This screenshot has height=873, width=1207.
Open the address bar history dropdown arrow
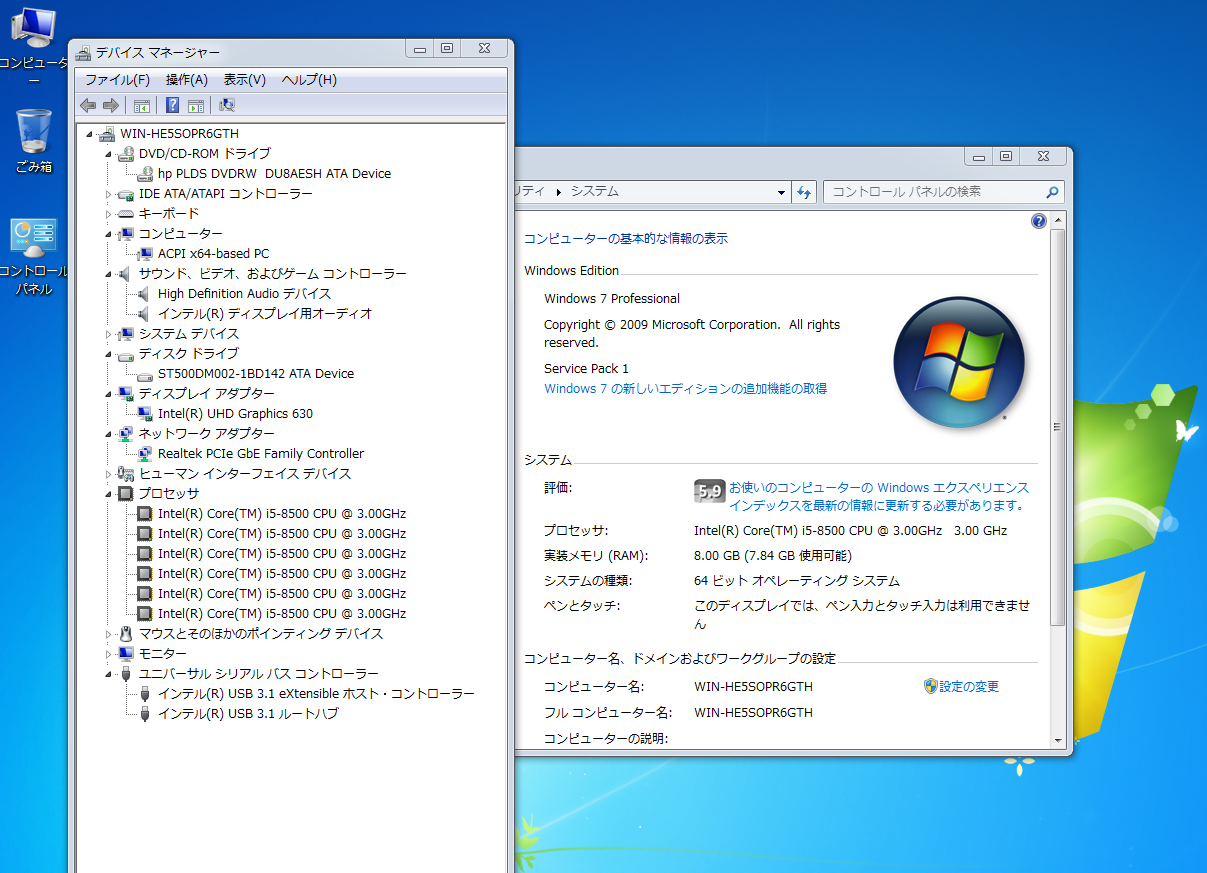click(782, 192)
